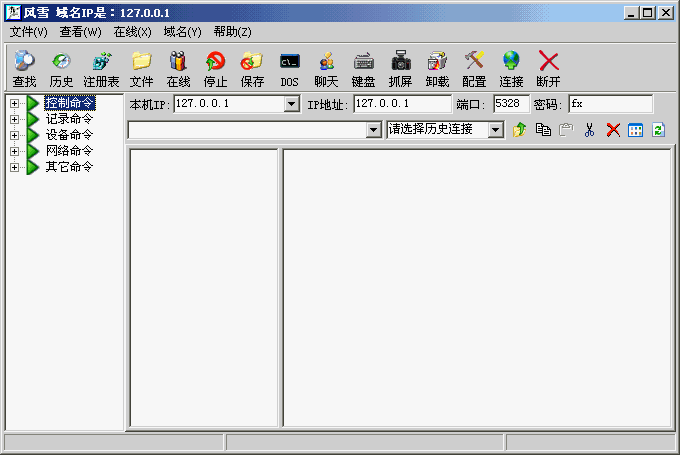Open the 注册表 (Registry) tool
The image size is (680, 455).
coord(101,68)
